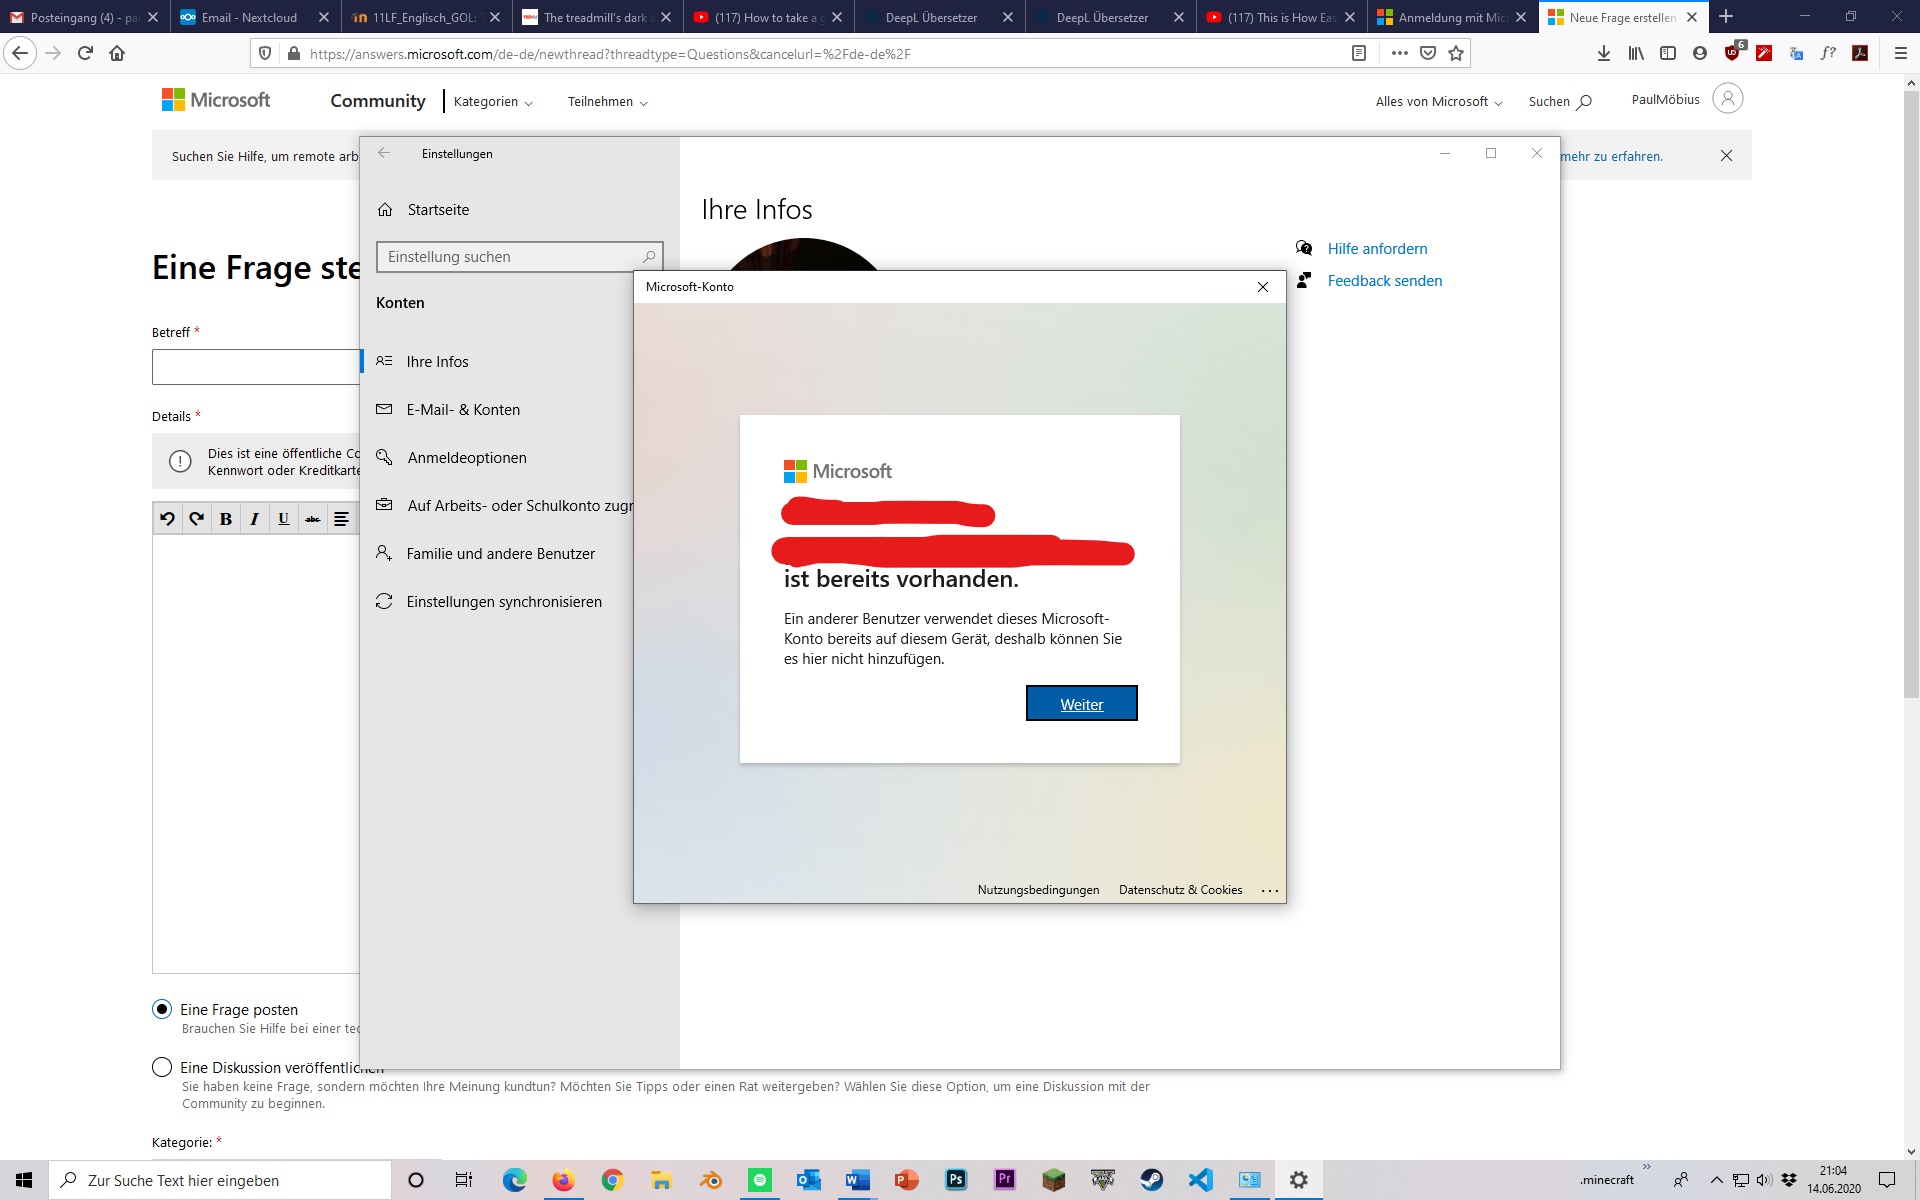Click the address bar URL
1920x1200 pixels.
[x=610, y=54]
